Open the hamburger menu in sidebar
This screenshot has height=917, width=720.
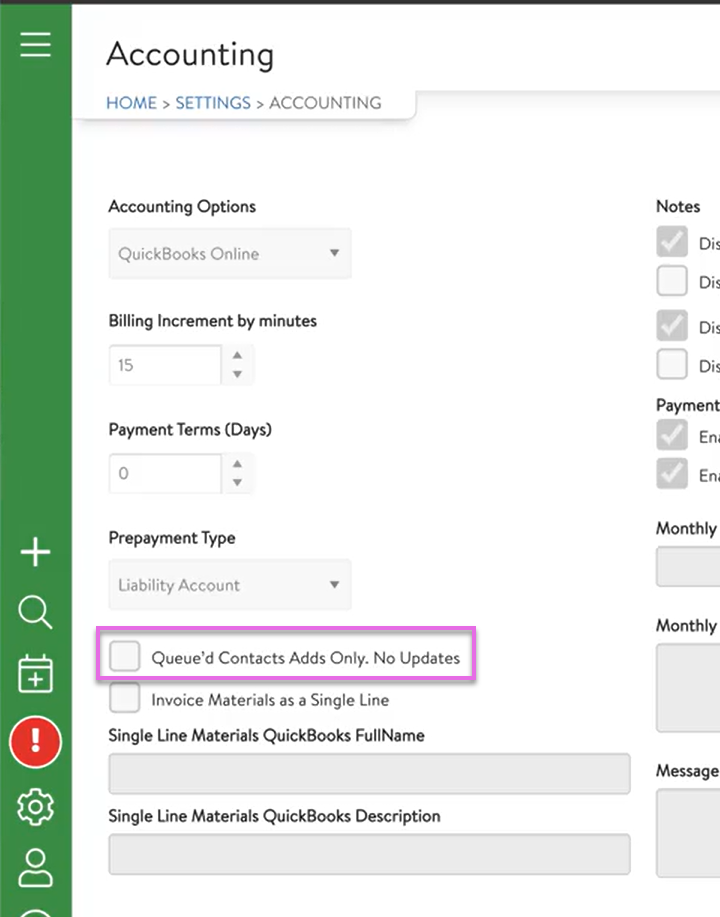pyautogui.click(x=35, y=45)
